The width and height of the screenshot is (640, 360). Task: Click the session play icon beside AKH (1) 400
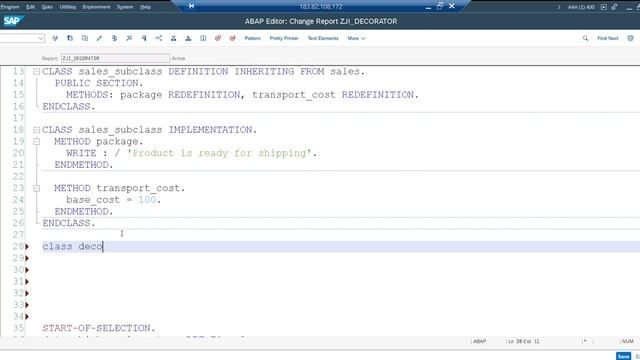pos(604,7)
